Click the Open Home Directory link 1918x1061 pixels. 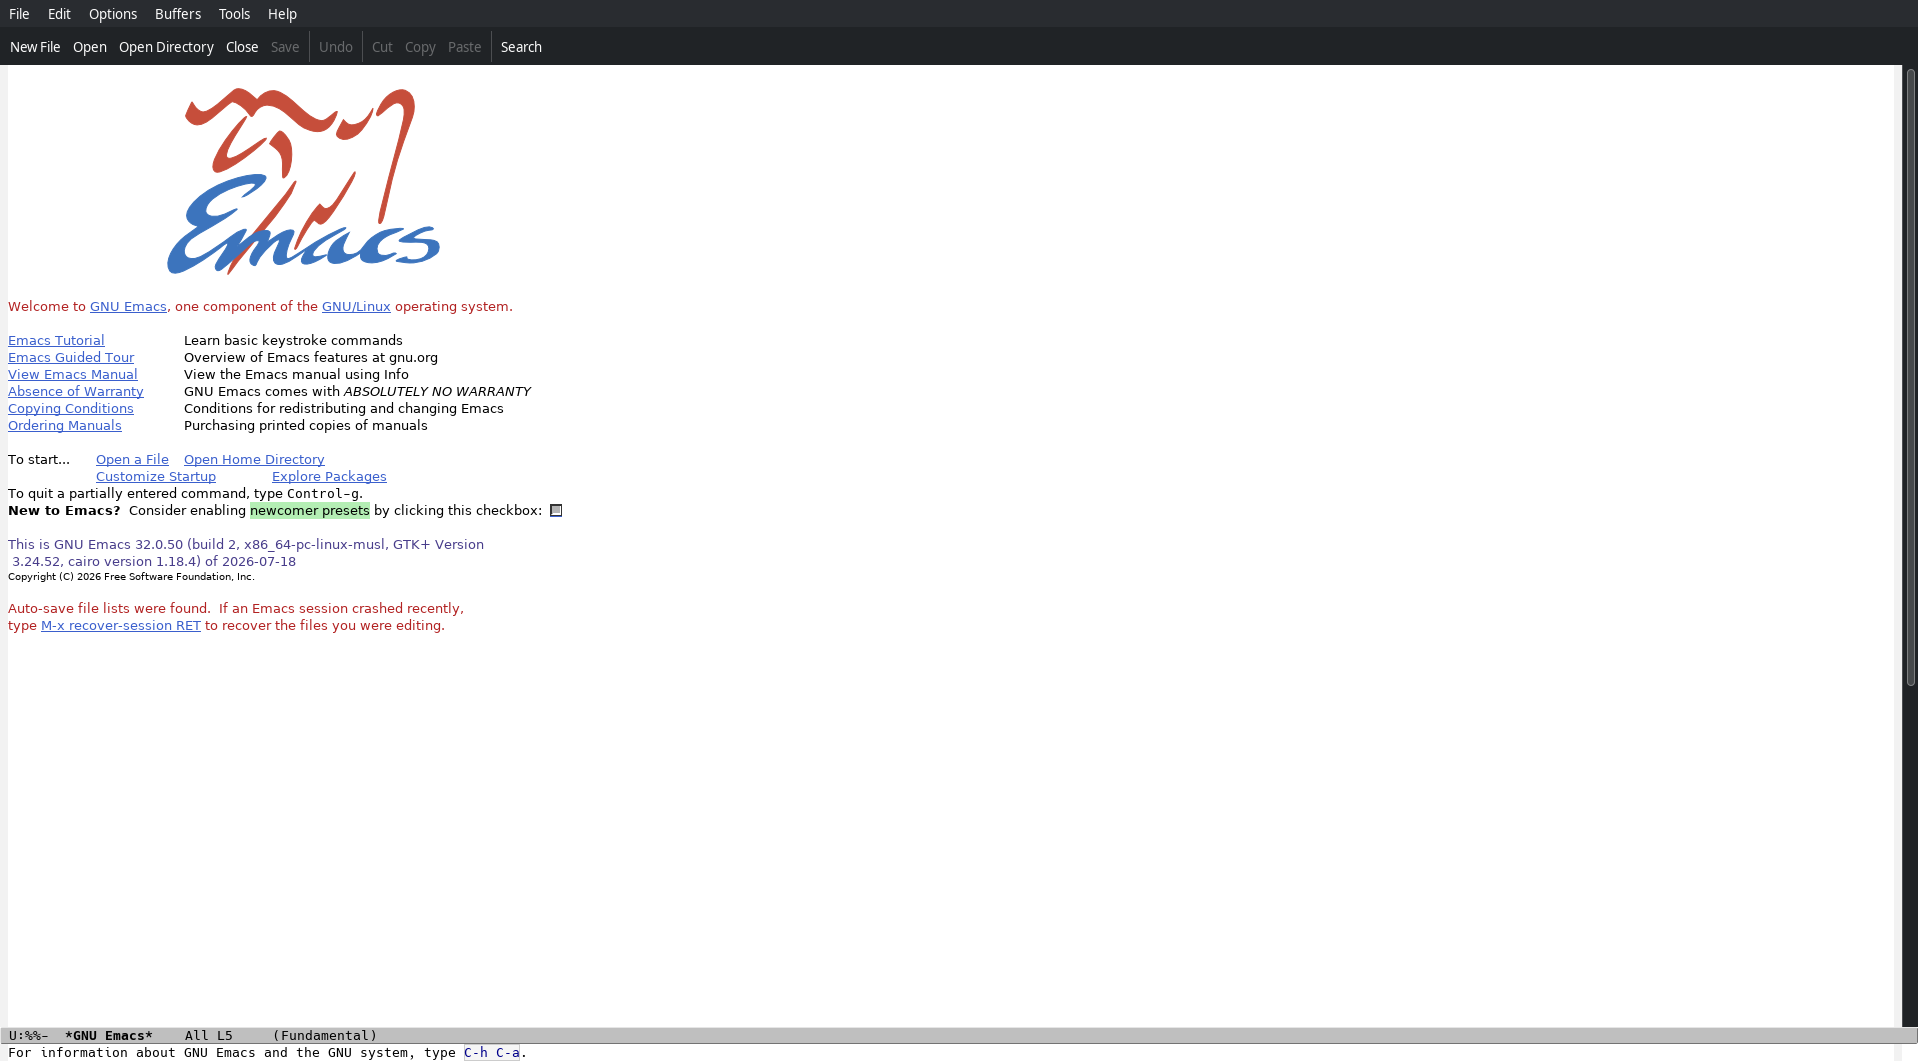point(254,460)
